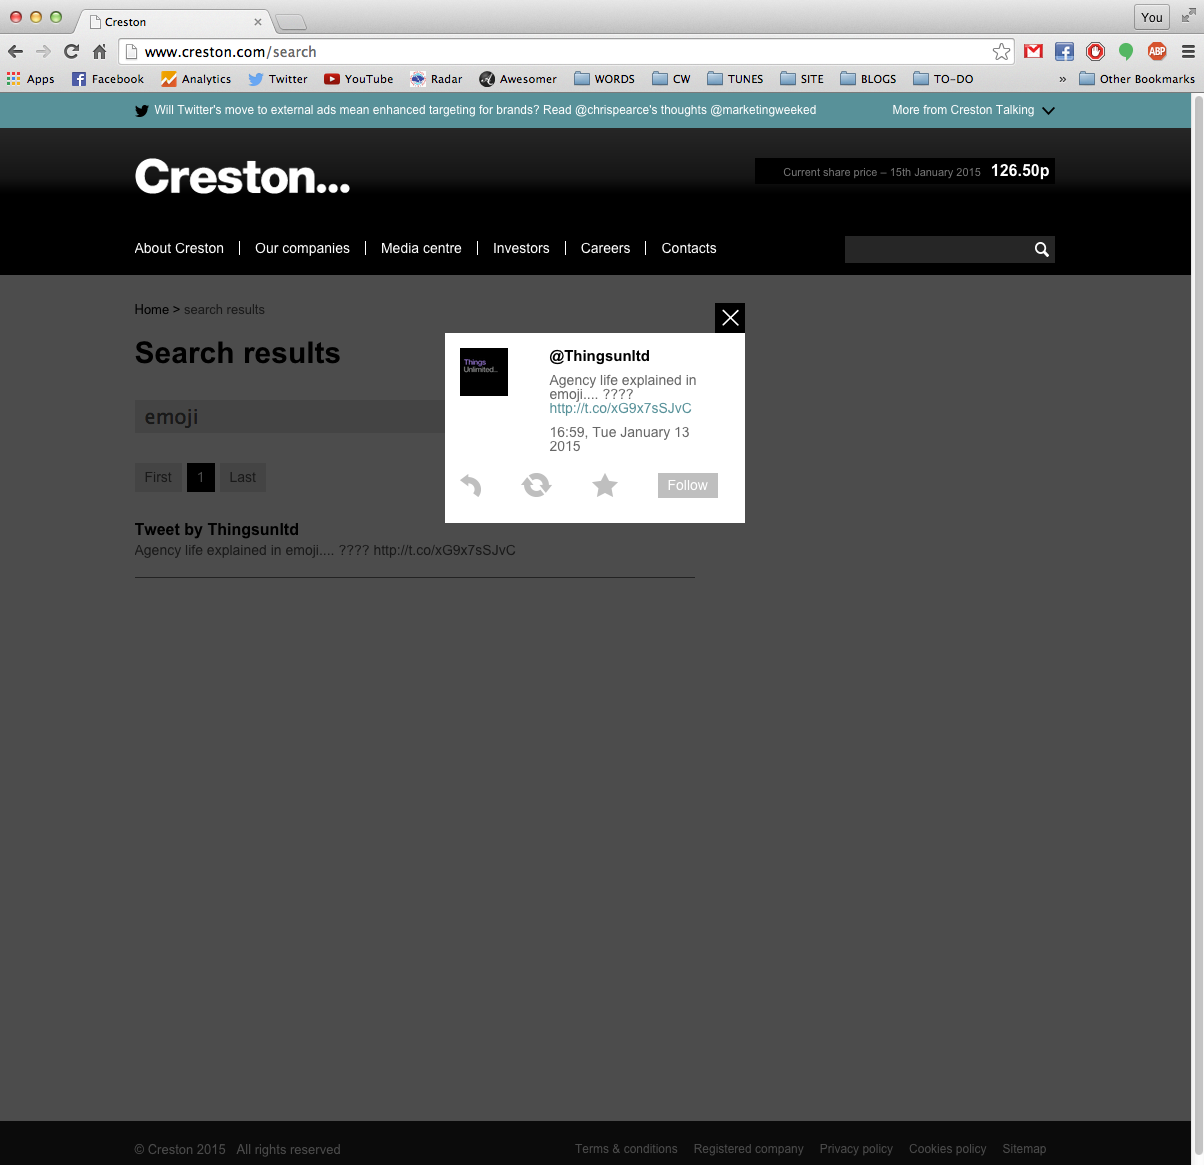Click green speech bubble extension icon
The height and width of the screenshot is (1165, 1204).
1126,51
